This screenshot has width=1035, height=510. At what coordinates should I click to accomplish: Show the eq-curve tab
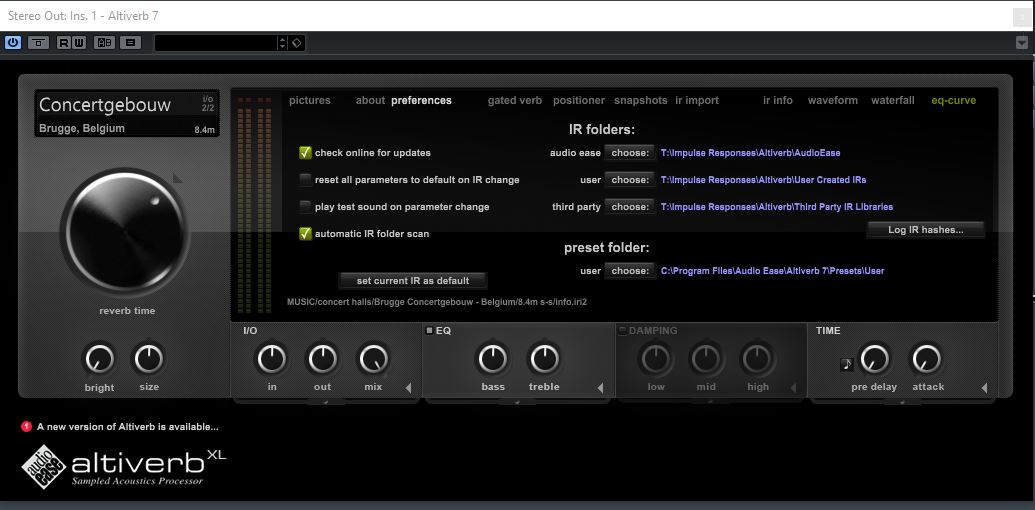coord(954,100)
